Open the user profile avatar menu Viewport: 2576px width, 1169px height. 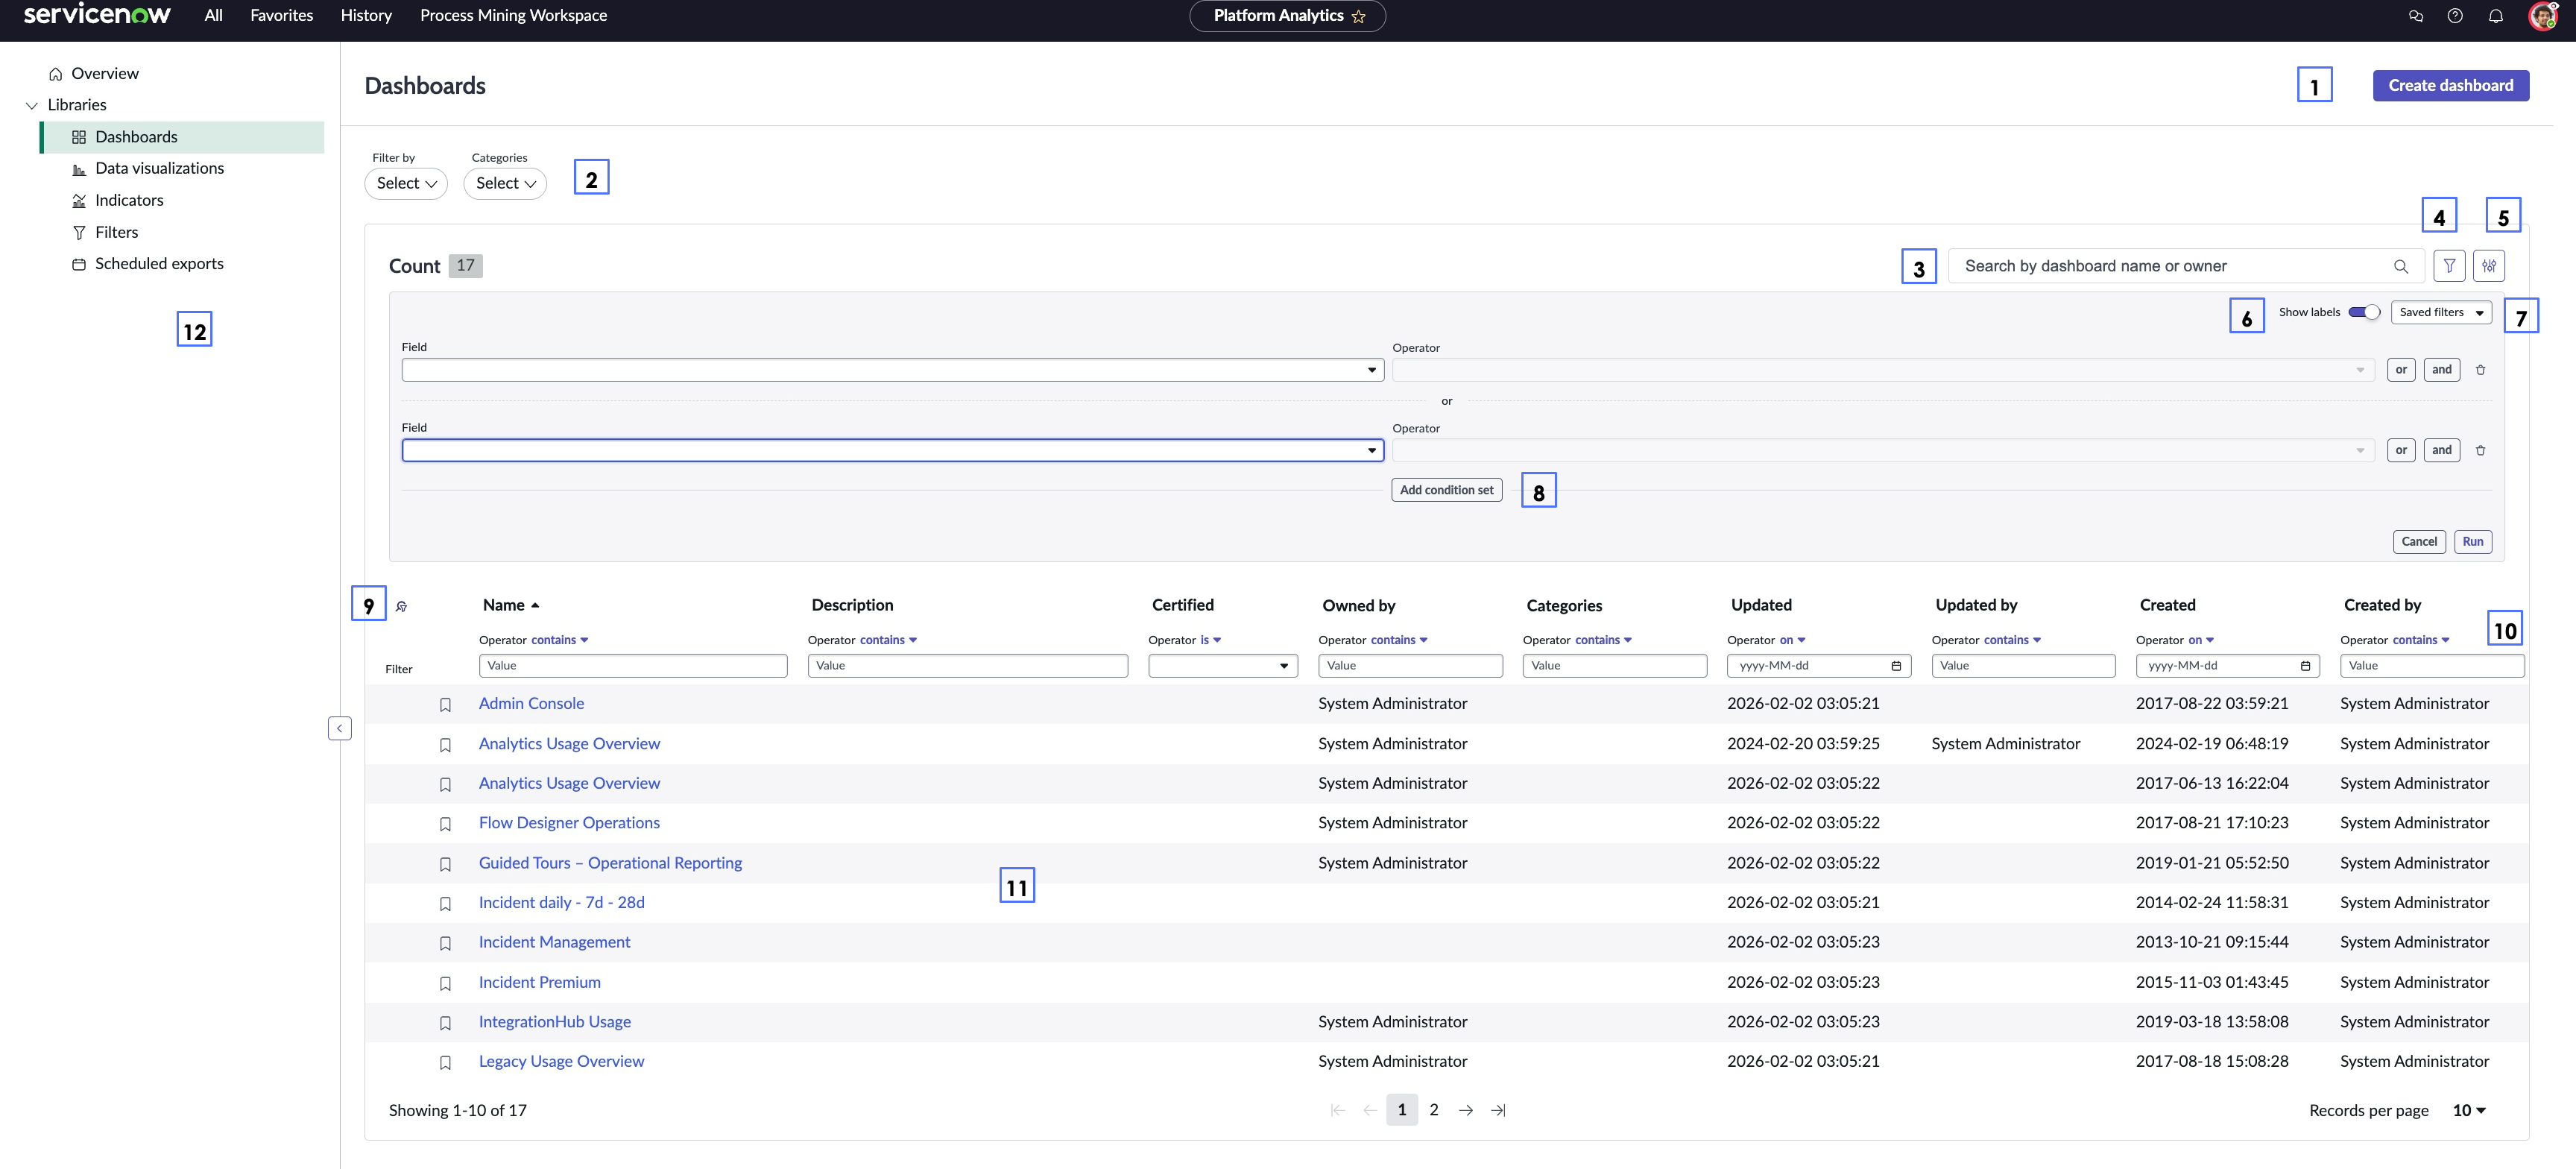tap(2543, 16)
